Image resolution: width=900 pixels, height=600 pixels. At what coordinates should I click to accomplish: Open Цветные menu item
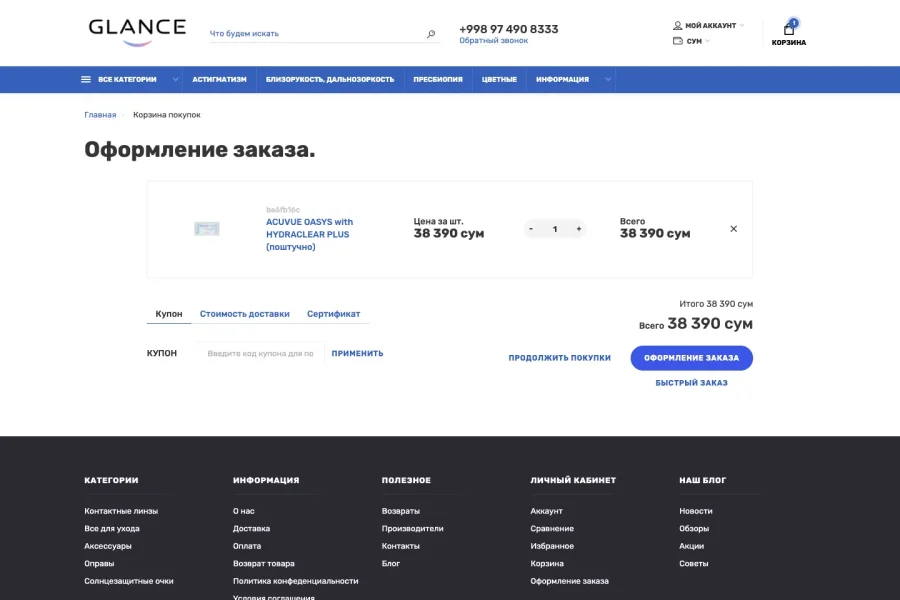[499, 79]
